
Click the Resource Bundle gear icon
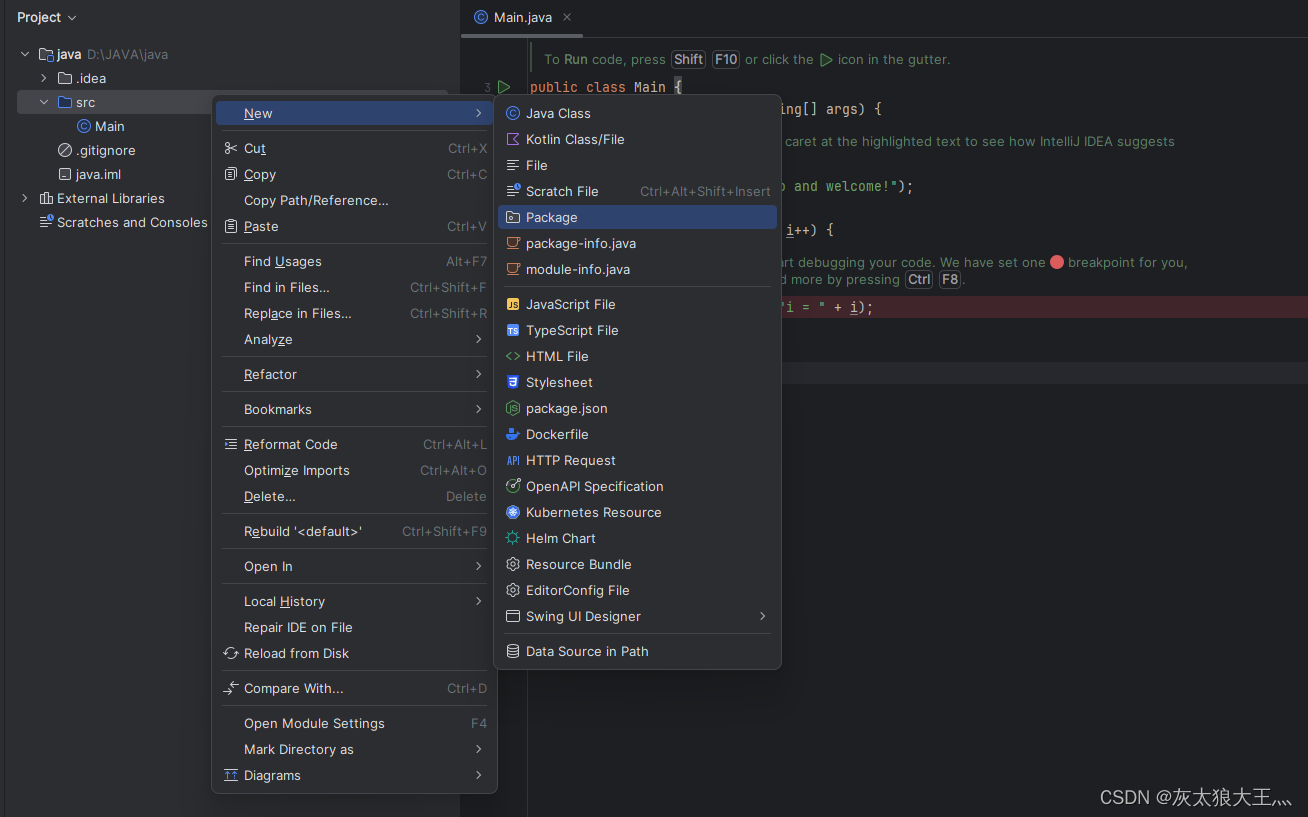(513, 564)
